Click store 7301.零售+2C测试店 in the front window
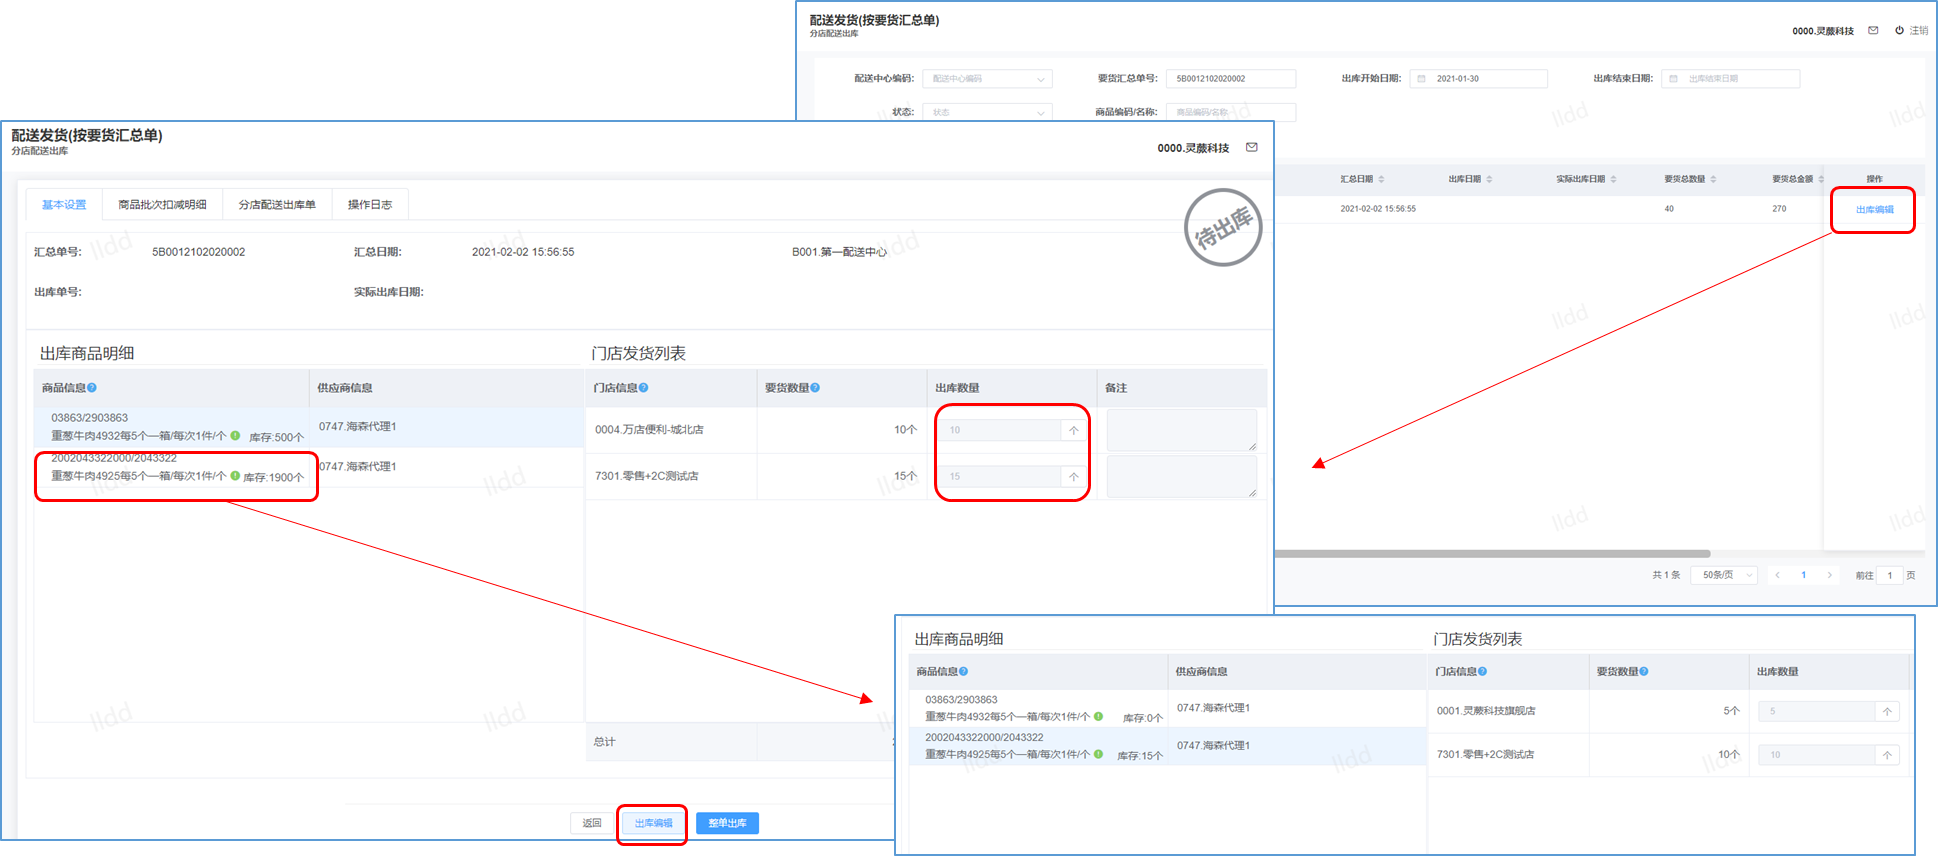This screenshot has height=856, width=1938. pyautogui.click(x=646, y=476)
